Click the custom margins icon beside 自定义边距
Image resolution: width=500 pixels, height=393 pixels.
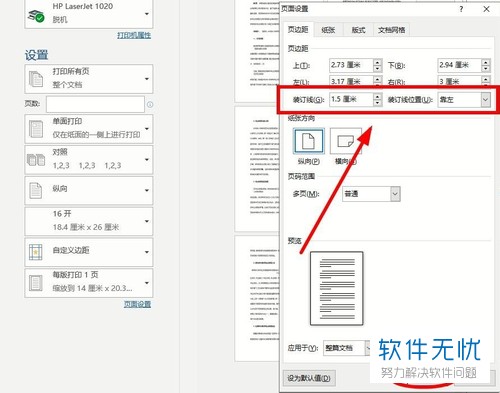click(36, 252)
